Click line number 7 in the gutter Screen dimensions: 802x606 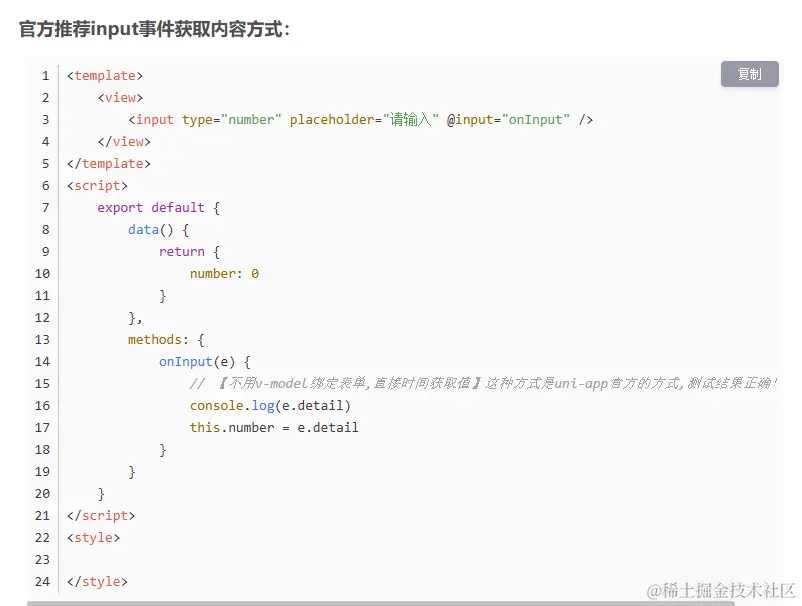46,208
